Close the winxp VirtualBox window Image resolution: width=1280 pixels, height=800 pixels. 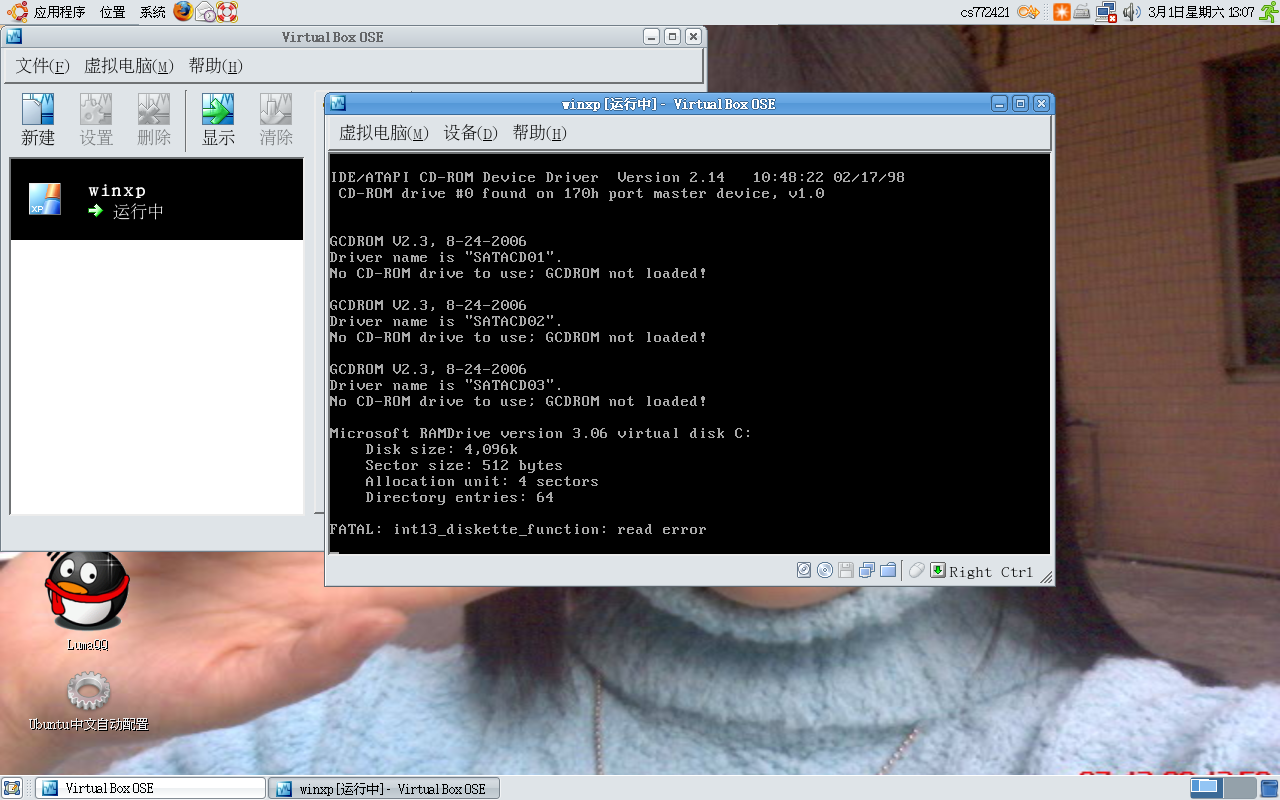[x=1041, y=103]
